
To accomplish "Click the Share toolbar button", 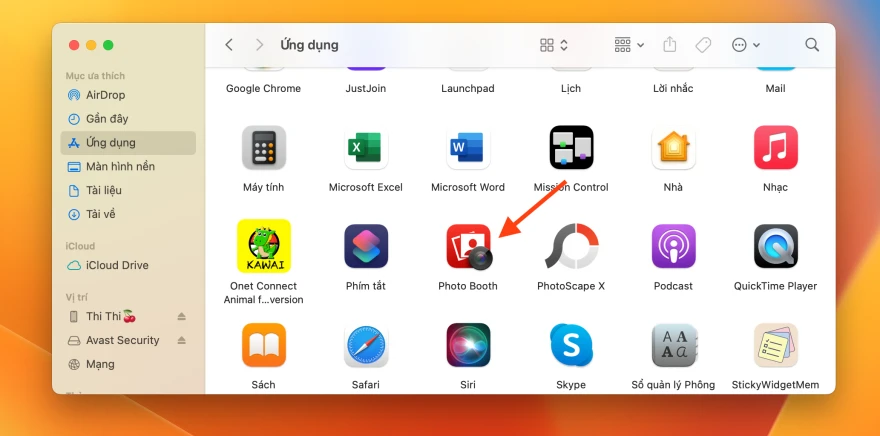I will coord(670,45).
